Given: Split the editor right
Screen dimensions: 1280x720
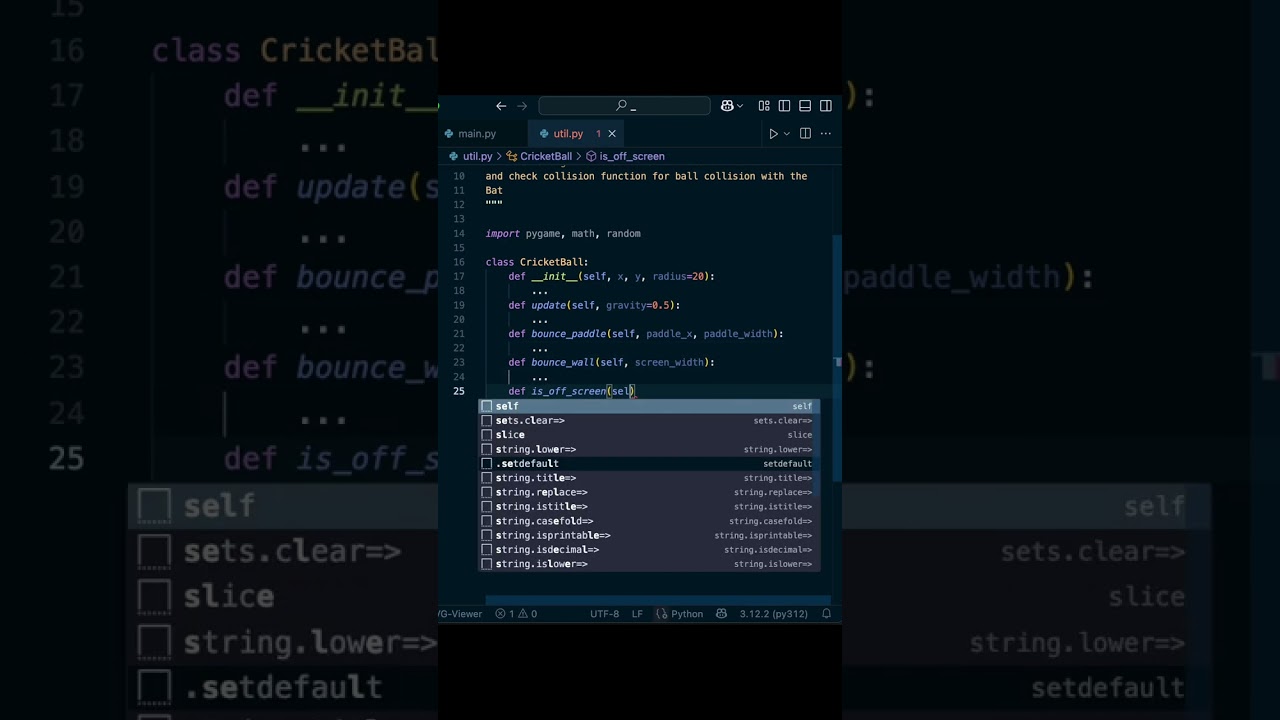Looking at the screenshot, I should point(805,134).
